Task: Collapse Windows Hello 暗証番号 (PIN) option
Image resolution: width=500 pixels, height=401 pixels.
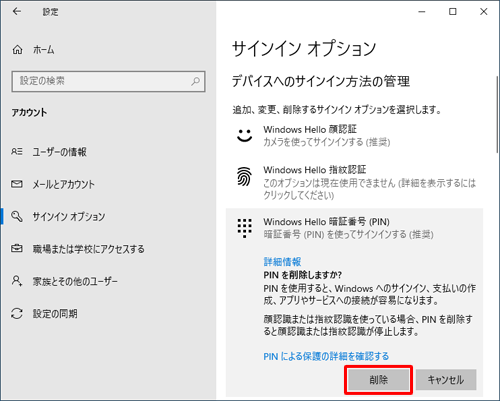Action: coord(354,228)
